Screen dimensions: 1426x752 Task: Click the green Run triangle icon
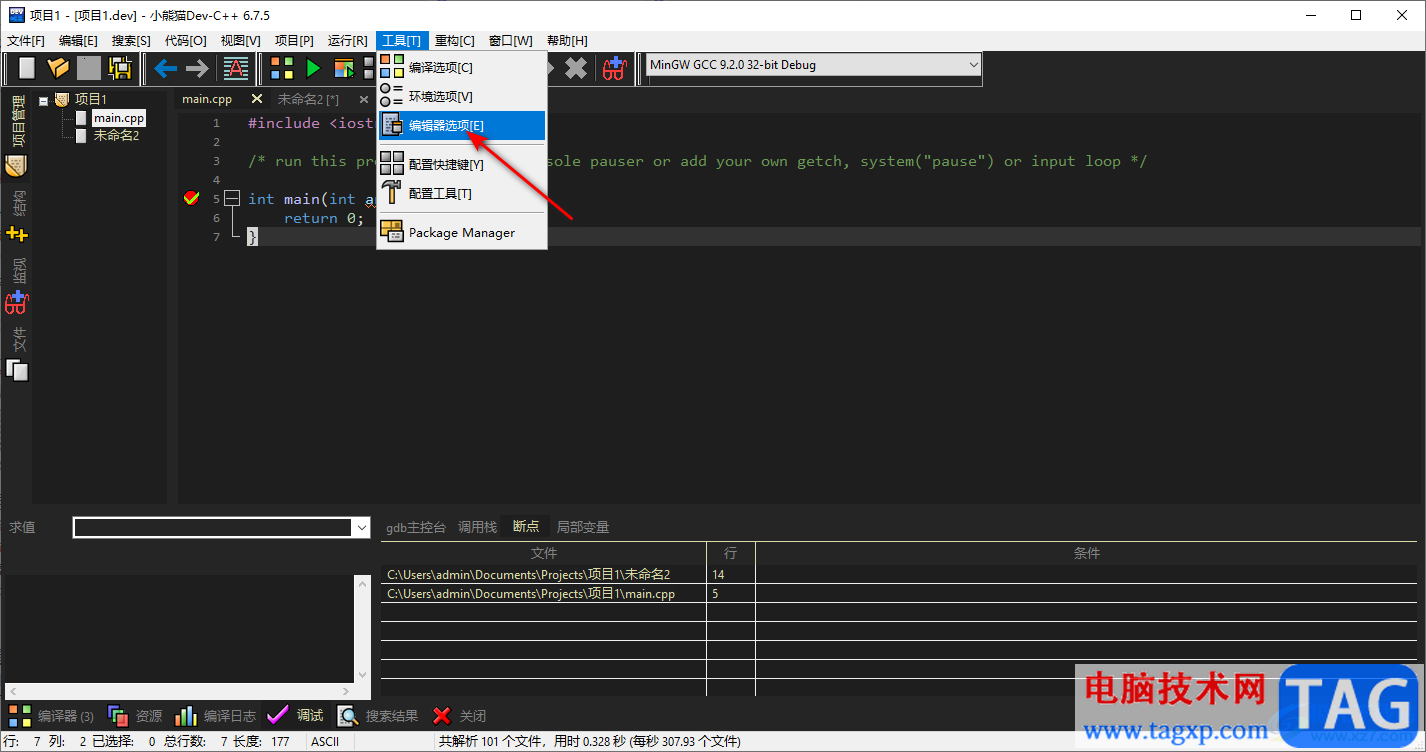(313, 68)
